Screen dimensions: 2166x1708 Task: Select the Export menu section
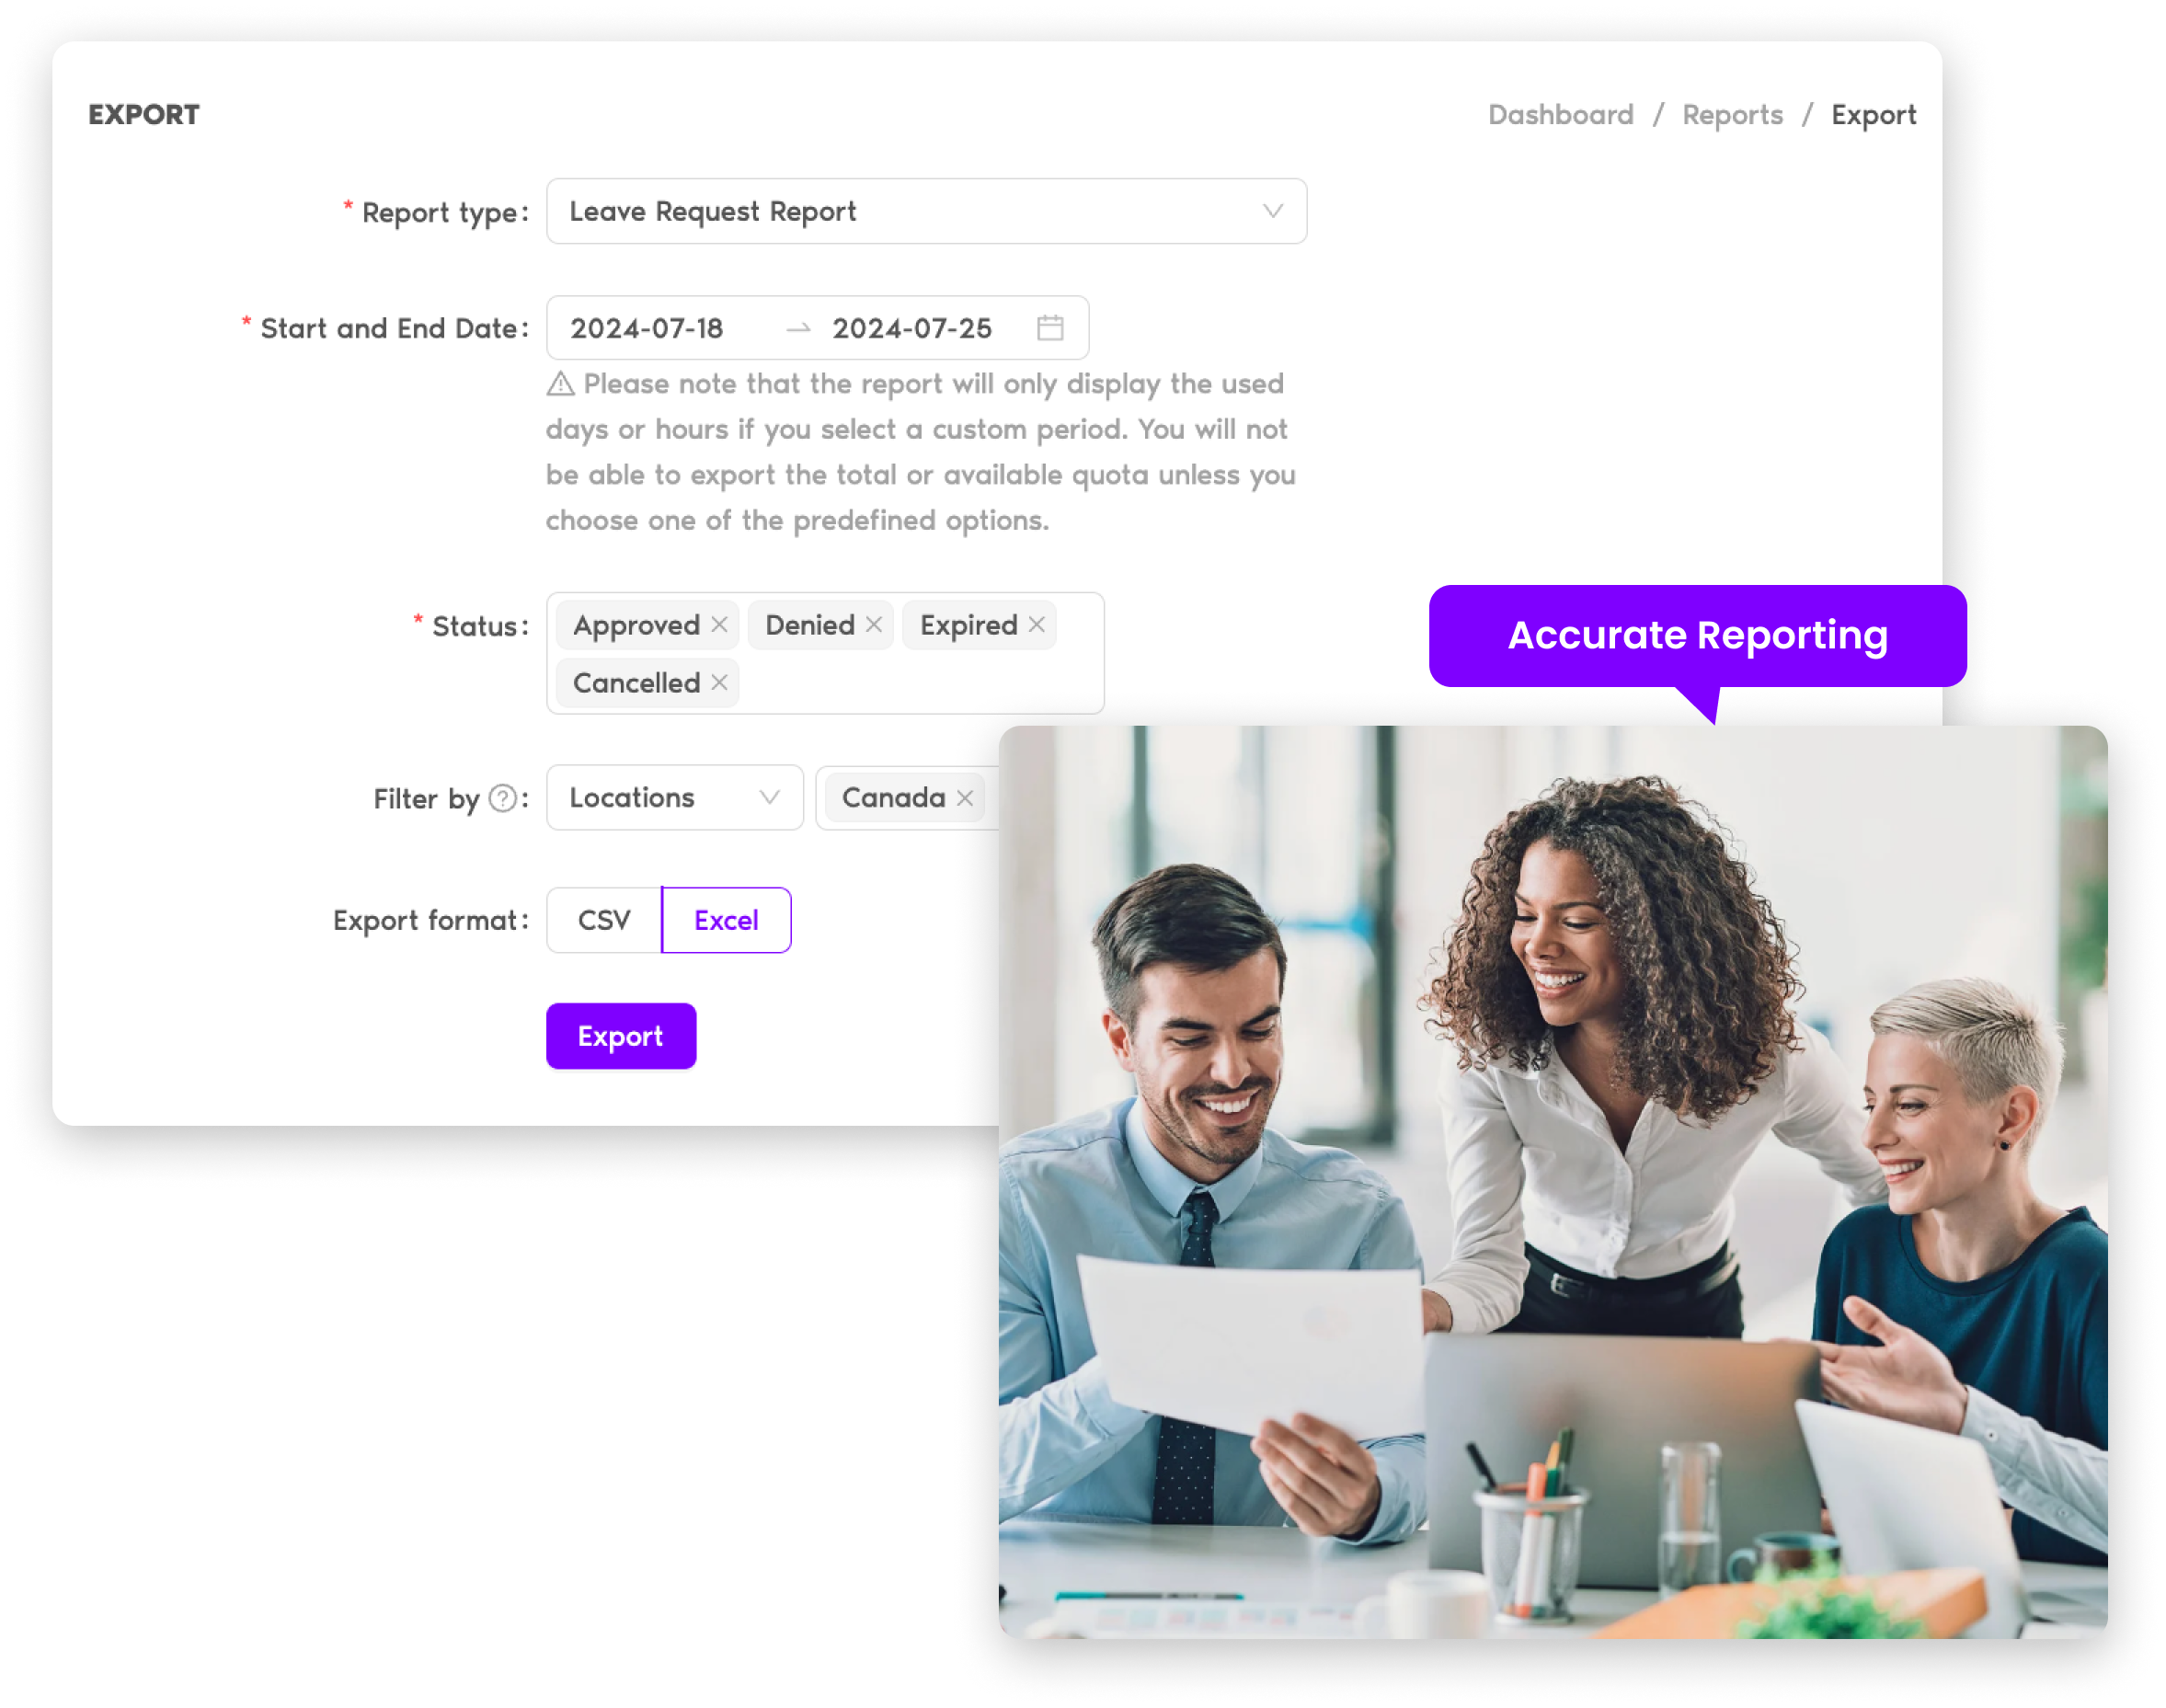click(1869, 112)
